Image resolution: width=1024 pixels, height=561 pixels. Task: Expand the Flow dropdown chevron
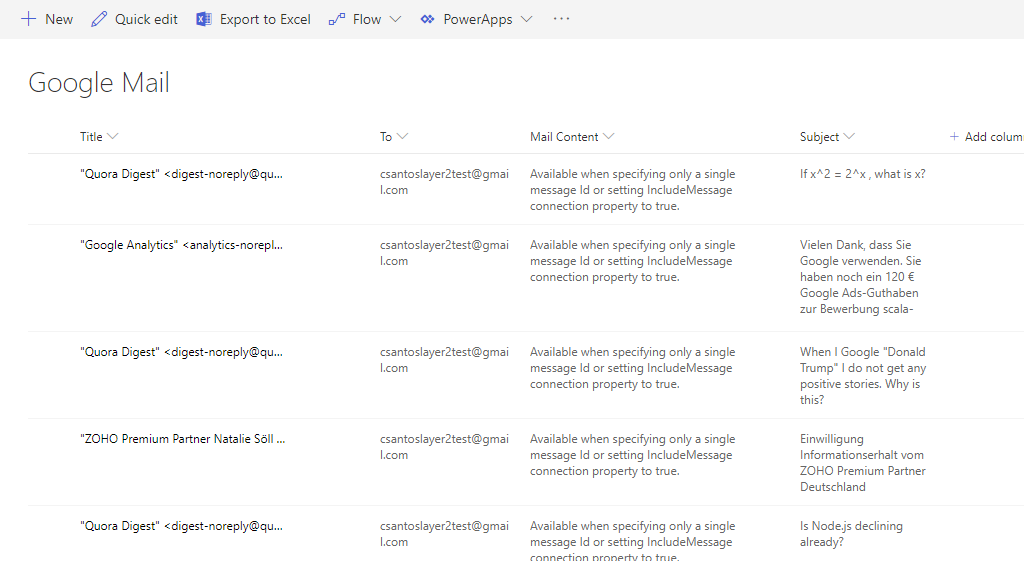pos(395,19)
